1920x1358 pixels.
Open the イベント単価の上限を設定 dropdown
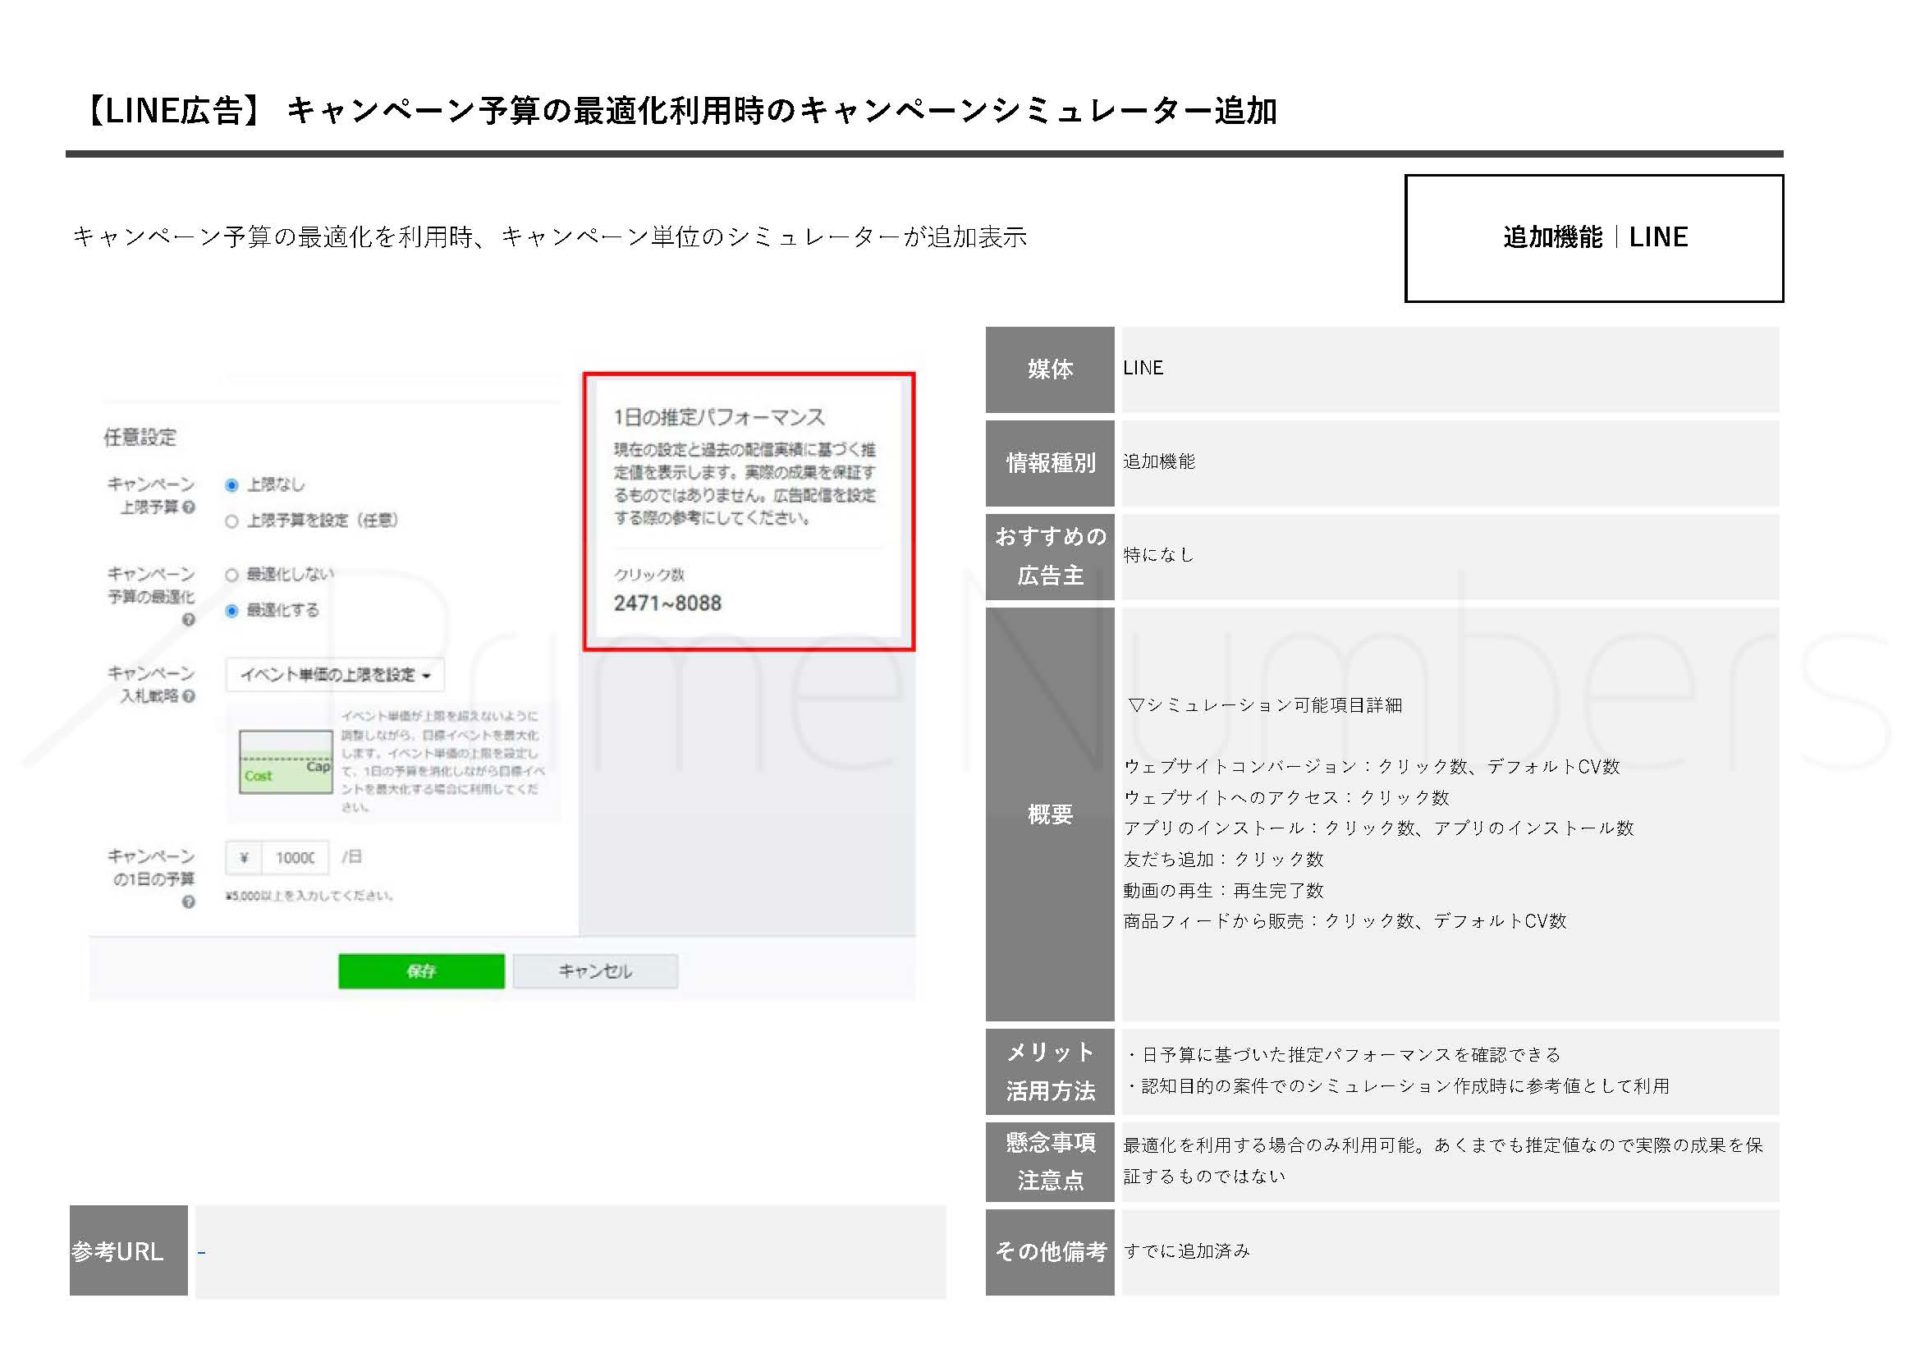pos(335,675)
